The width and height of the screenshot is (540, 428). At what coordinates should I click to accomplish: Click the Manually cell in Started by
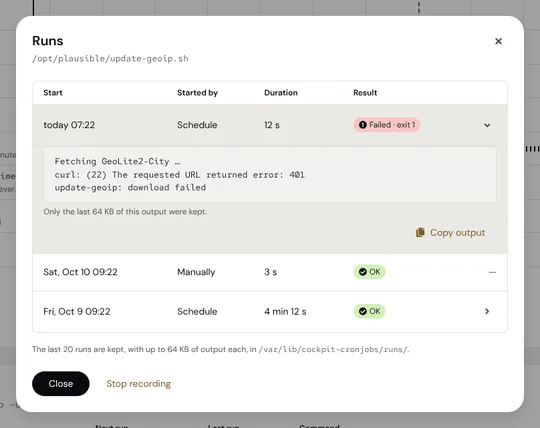tap(196, 272)
